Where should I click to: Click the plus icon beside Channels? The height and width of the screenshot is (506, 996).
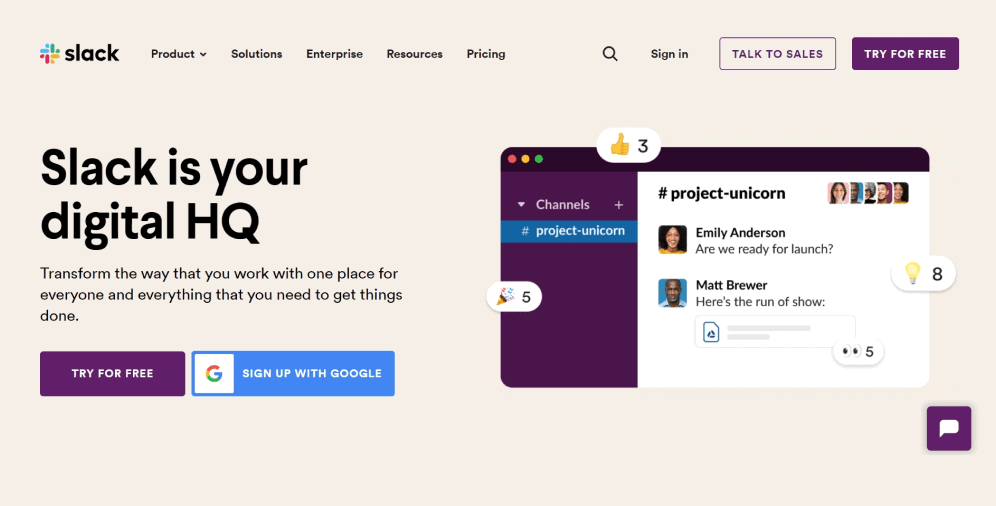pyautogui.click(x=619, y=204)
